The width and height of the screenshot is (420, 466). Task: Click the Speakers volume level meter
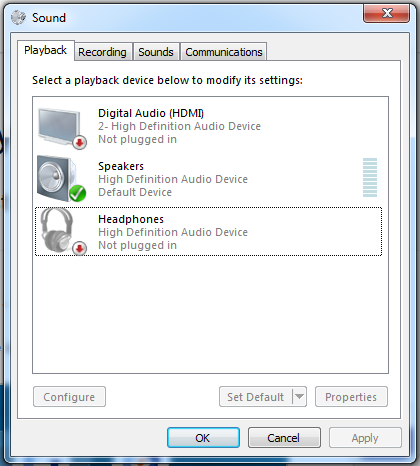point(370,177)
